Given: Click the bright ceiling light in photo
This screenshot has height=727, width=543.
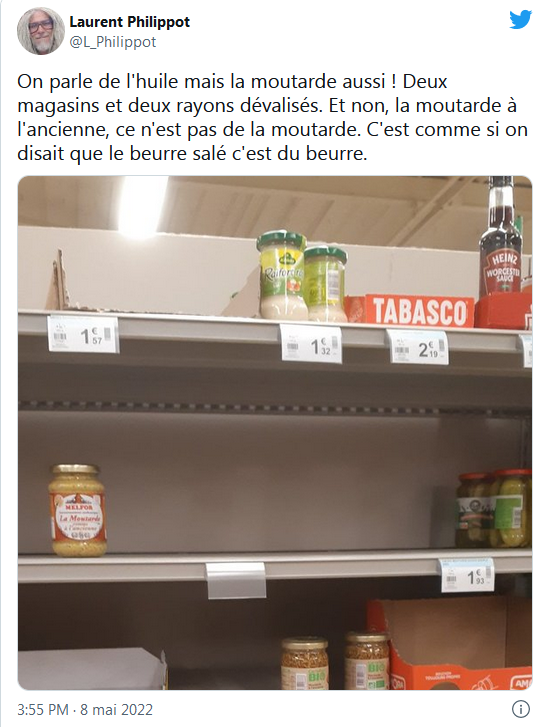Looking at the screenshot, I should 139,206.
